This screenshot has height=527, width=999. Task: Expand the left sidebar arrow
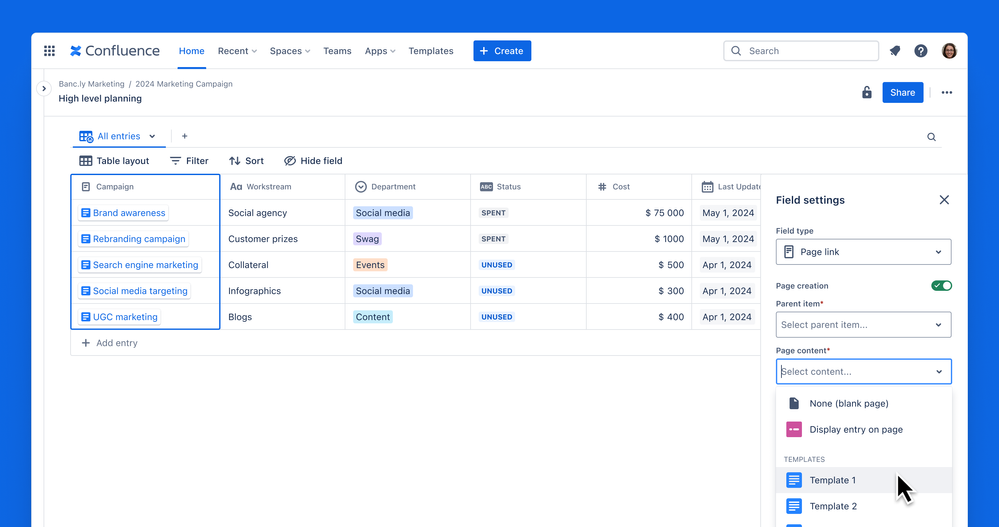click(43, 89)
